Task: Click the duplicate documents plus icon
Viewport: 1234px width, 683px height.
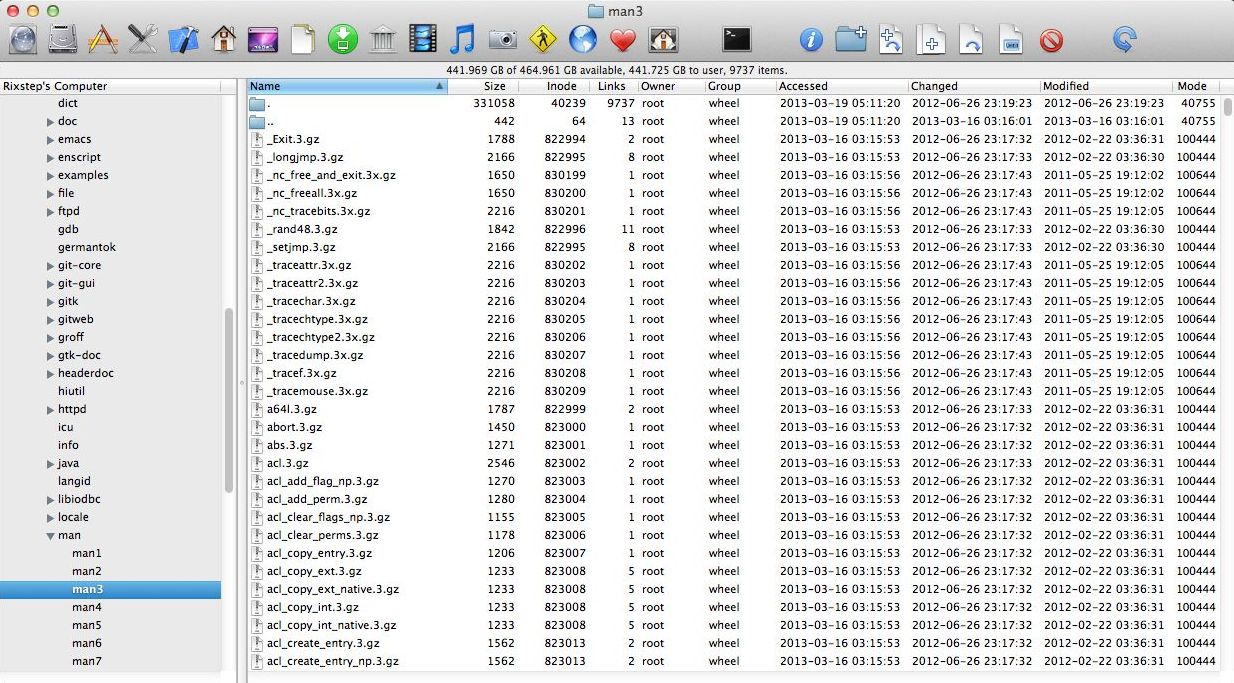Action: [931, 39]
